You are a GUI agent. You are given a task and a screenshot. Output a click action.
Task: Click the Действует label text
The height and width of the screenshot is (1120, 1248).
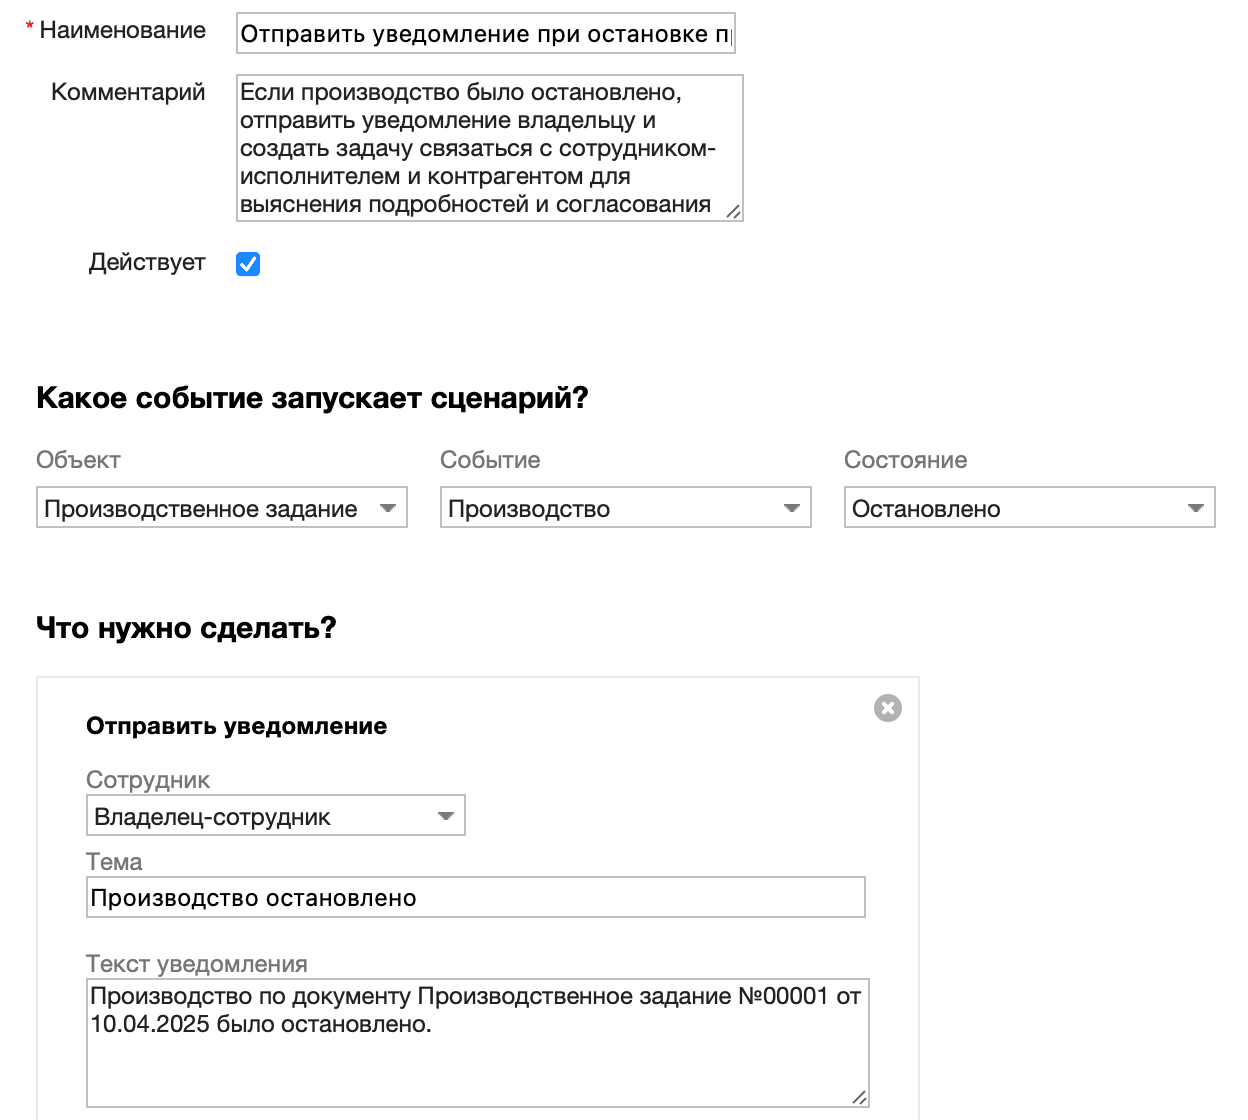point(148,262)
